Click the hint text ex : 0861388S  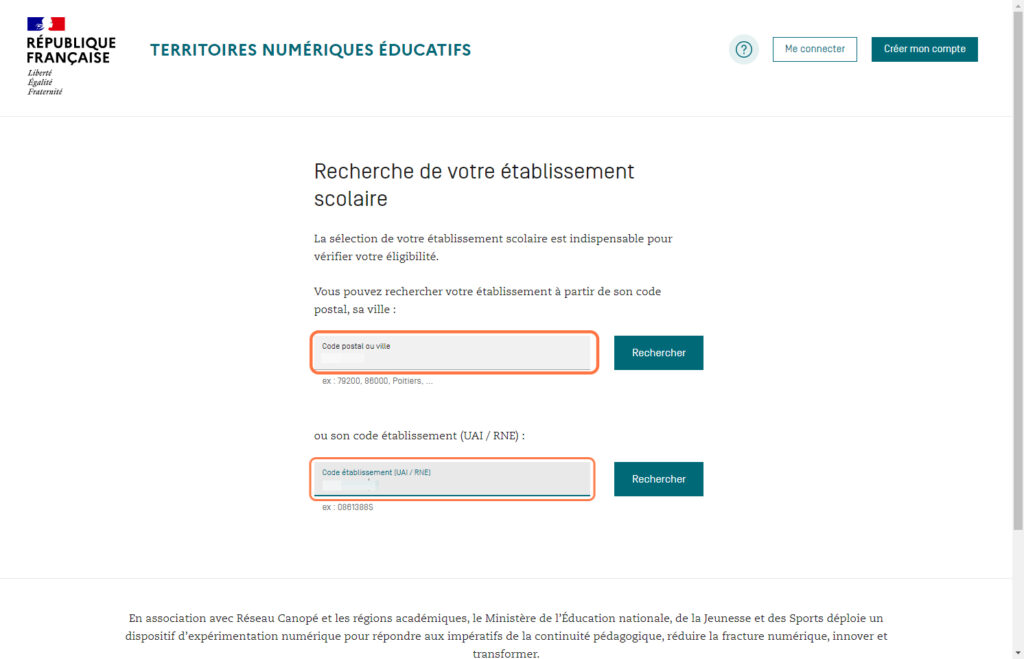click(347, 507)
